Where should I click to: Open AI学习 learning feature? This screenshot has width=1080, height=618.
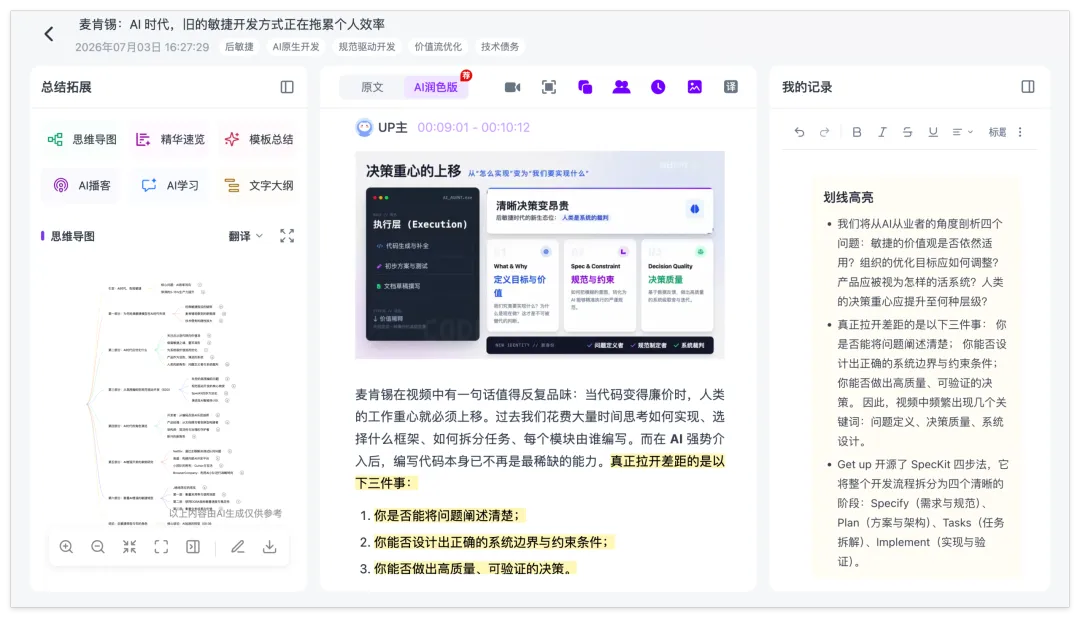point(170,185)
